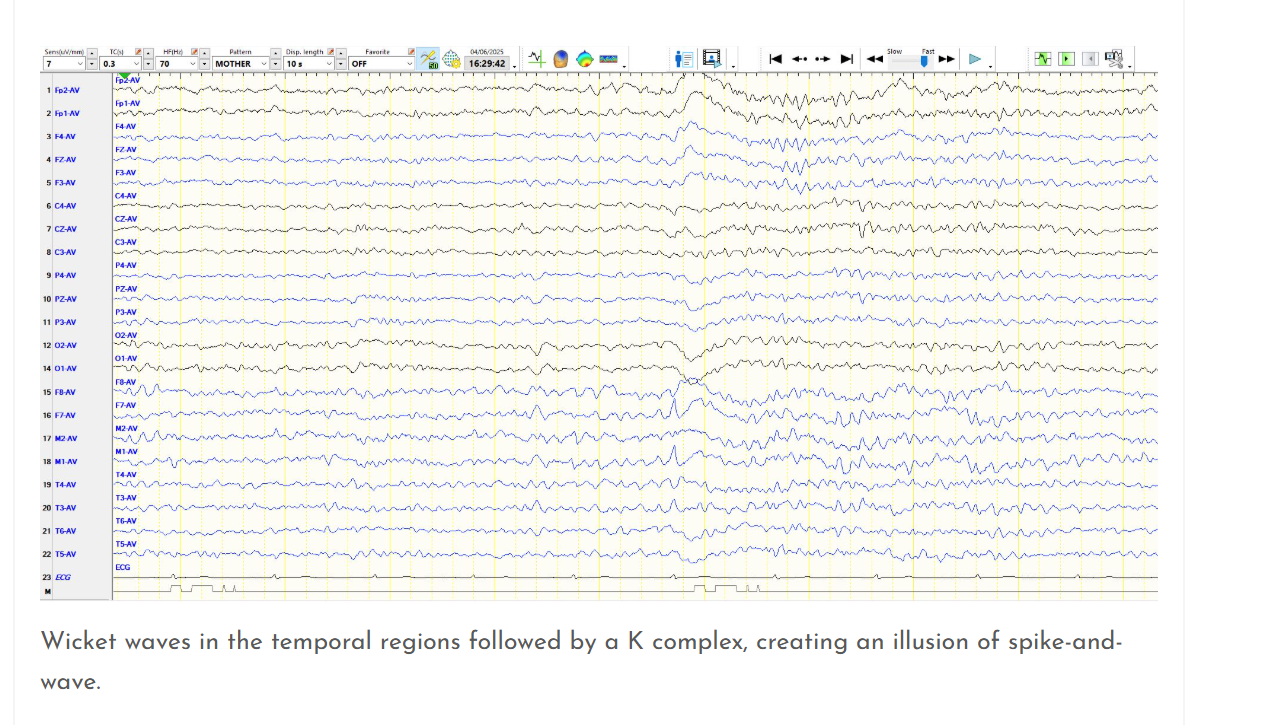Jump to the end of recording
The image size is (1270, 725).
click(847, 59)
